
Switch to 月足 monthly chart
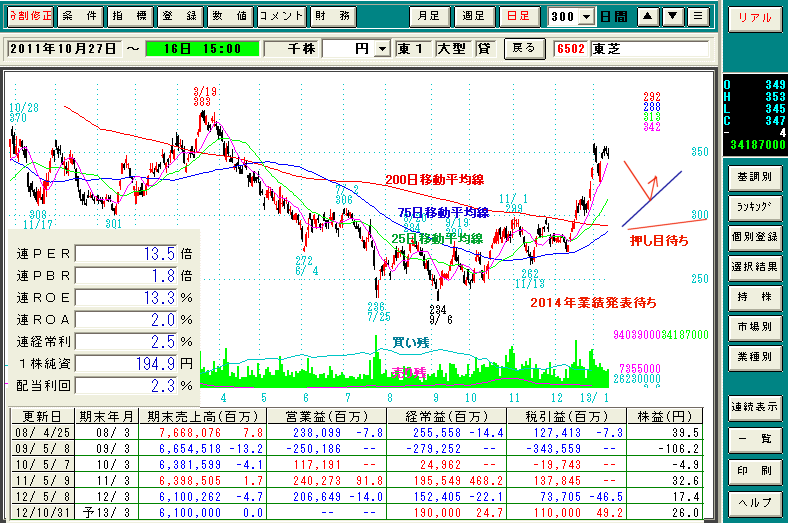coord(429,16)
